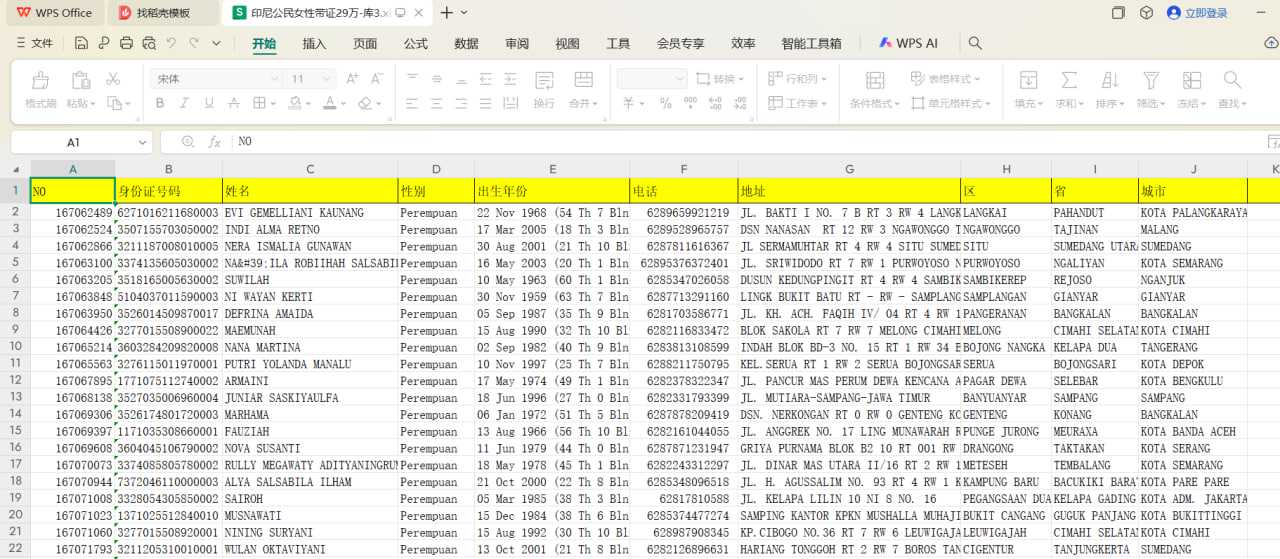Click the Login (立即登录) button
The image size is (1280, 559).
click(x=1197, y=13)
